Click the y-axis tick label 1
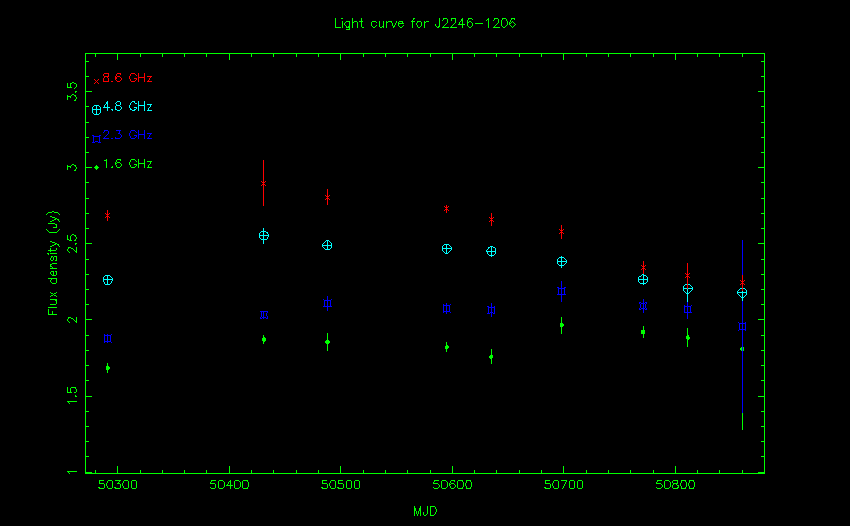 pos(72,472)
